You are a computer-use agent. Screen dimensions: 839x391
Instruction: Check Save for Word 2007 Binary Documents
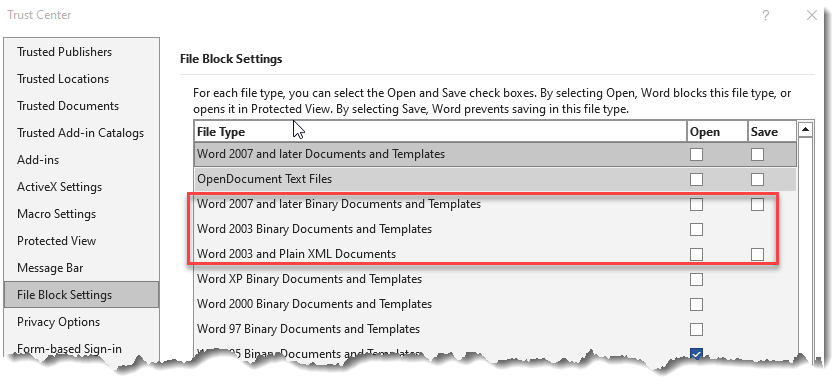point(757,204)
